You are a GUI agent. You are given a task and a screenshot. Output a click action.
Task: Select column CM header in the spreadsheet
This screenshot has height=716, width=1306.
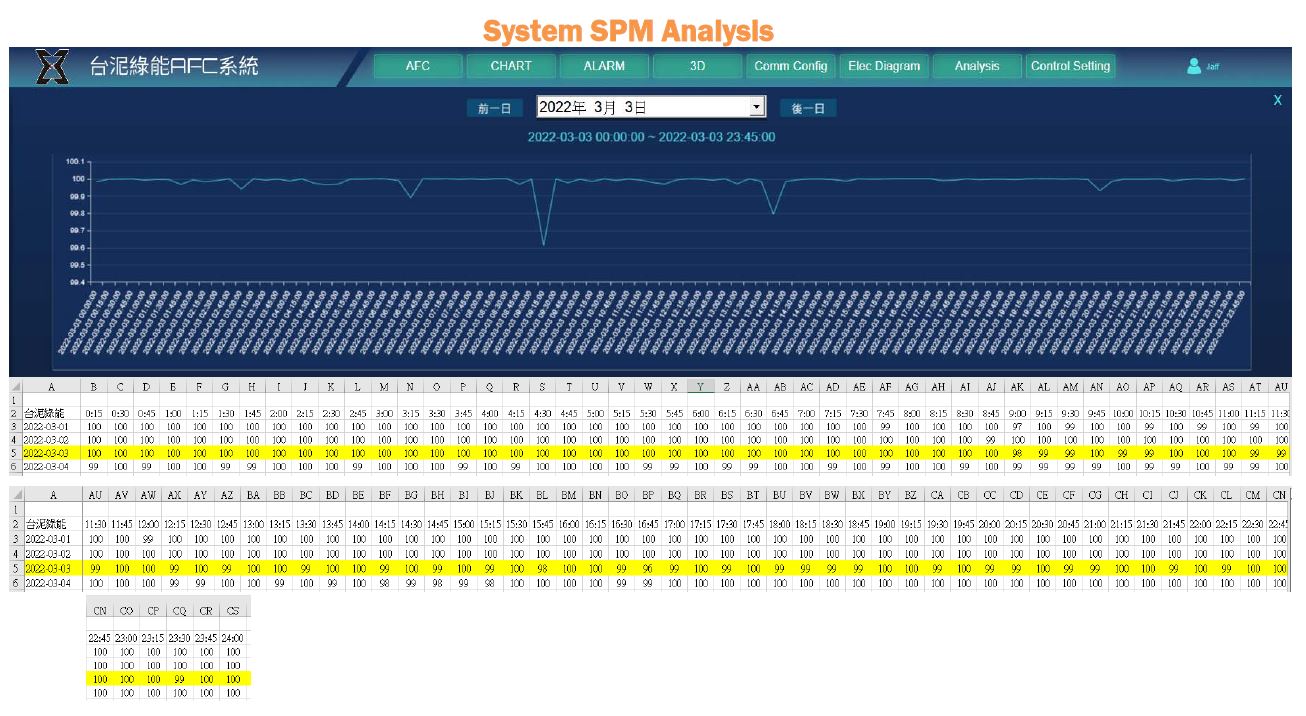(1253, 495)
